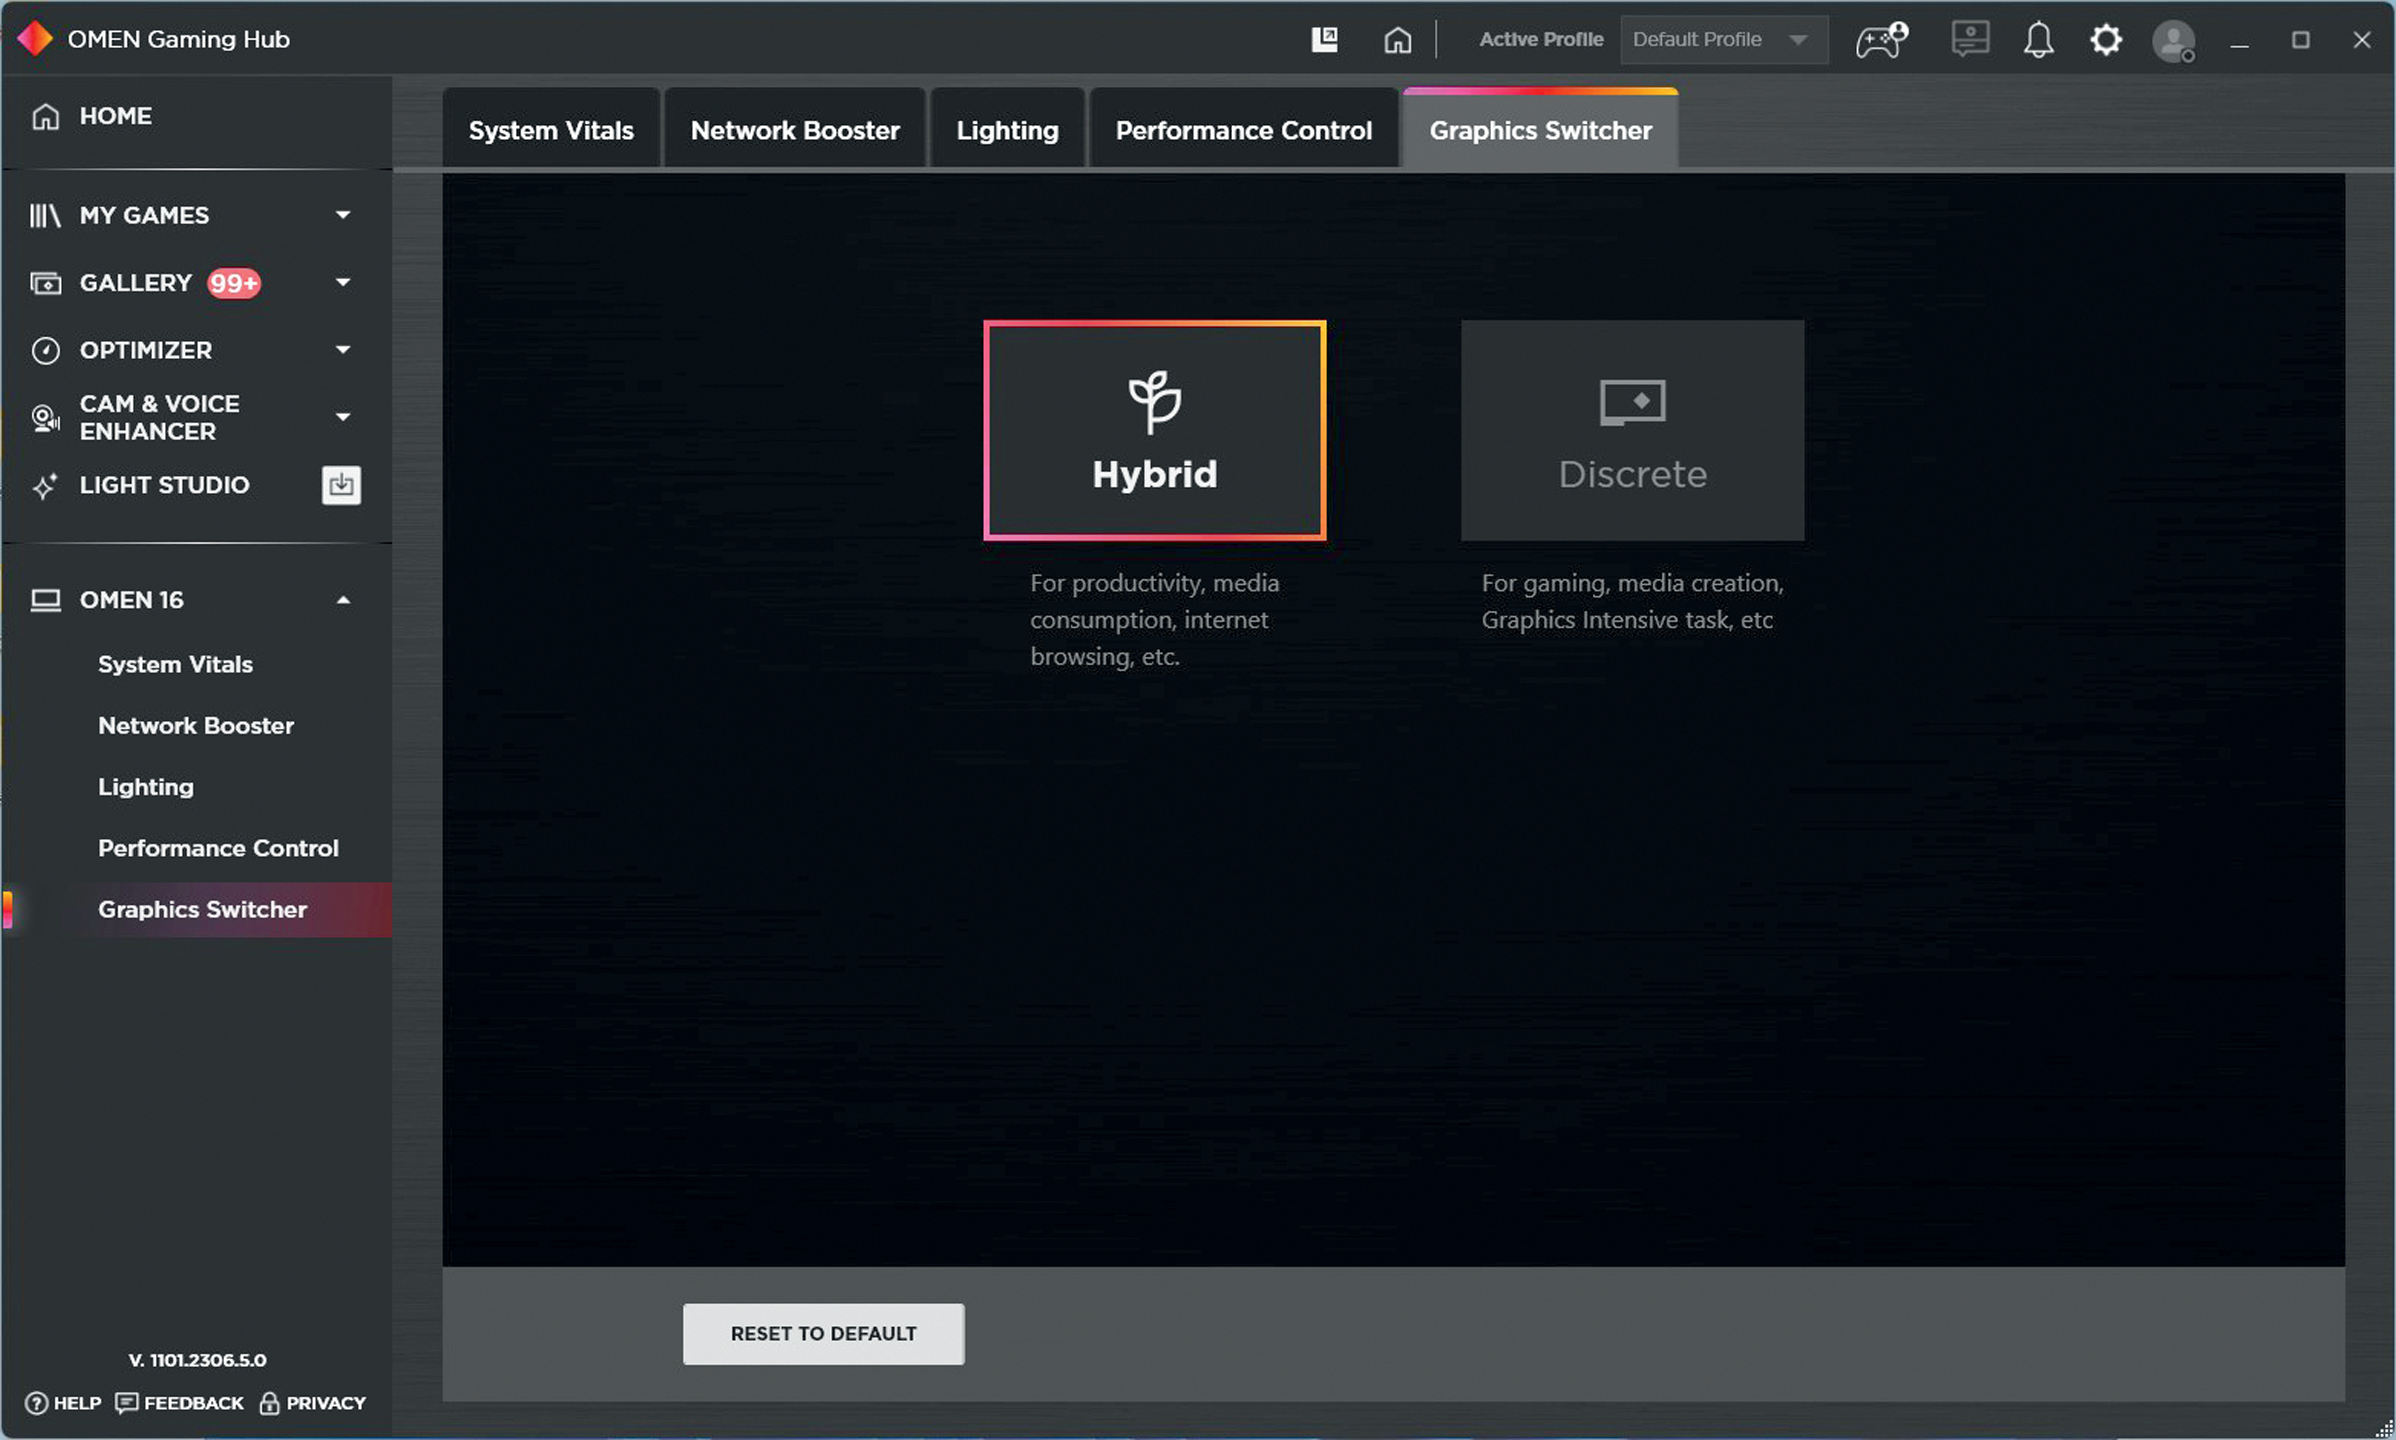Viewport: 2396px width, 1440px height.
Task: Click the notification bell icon
Action: coord(2038,40)
